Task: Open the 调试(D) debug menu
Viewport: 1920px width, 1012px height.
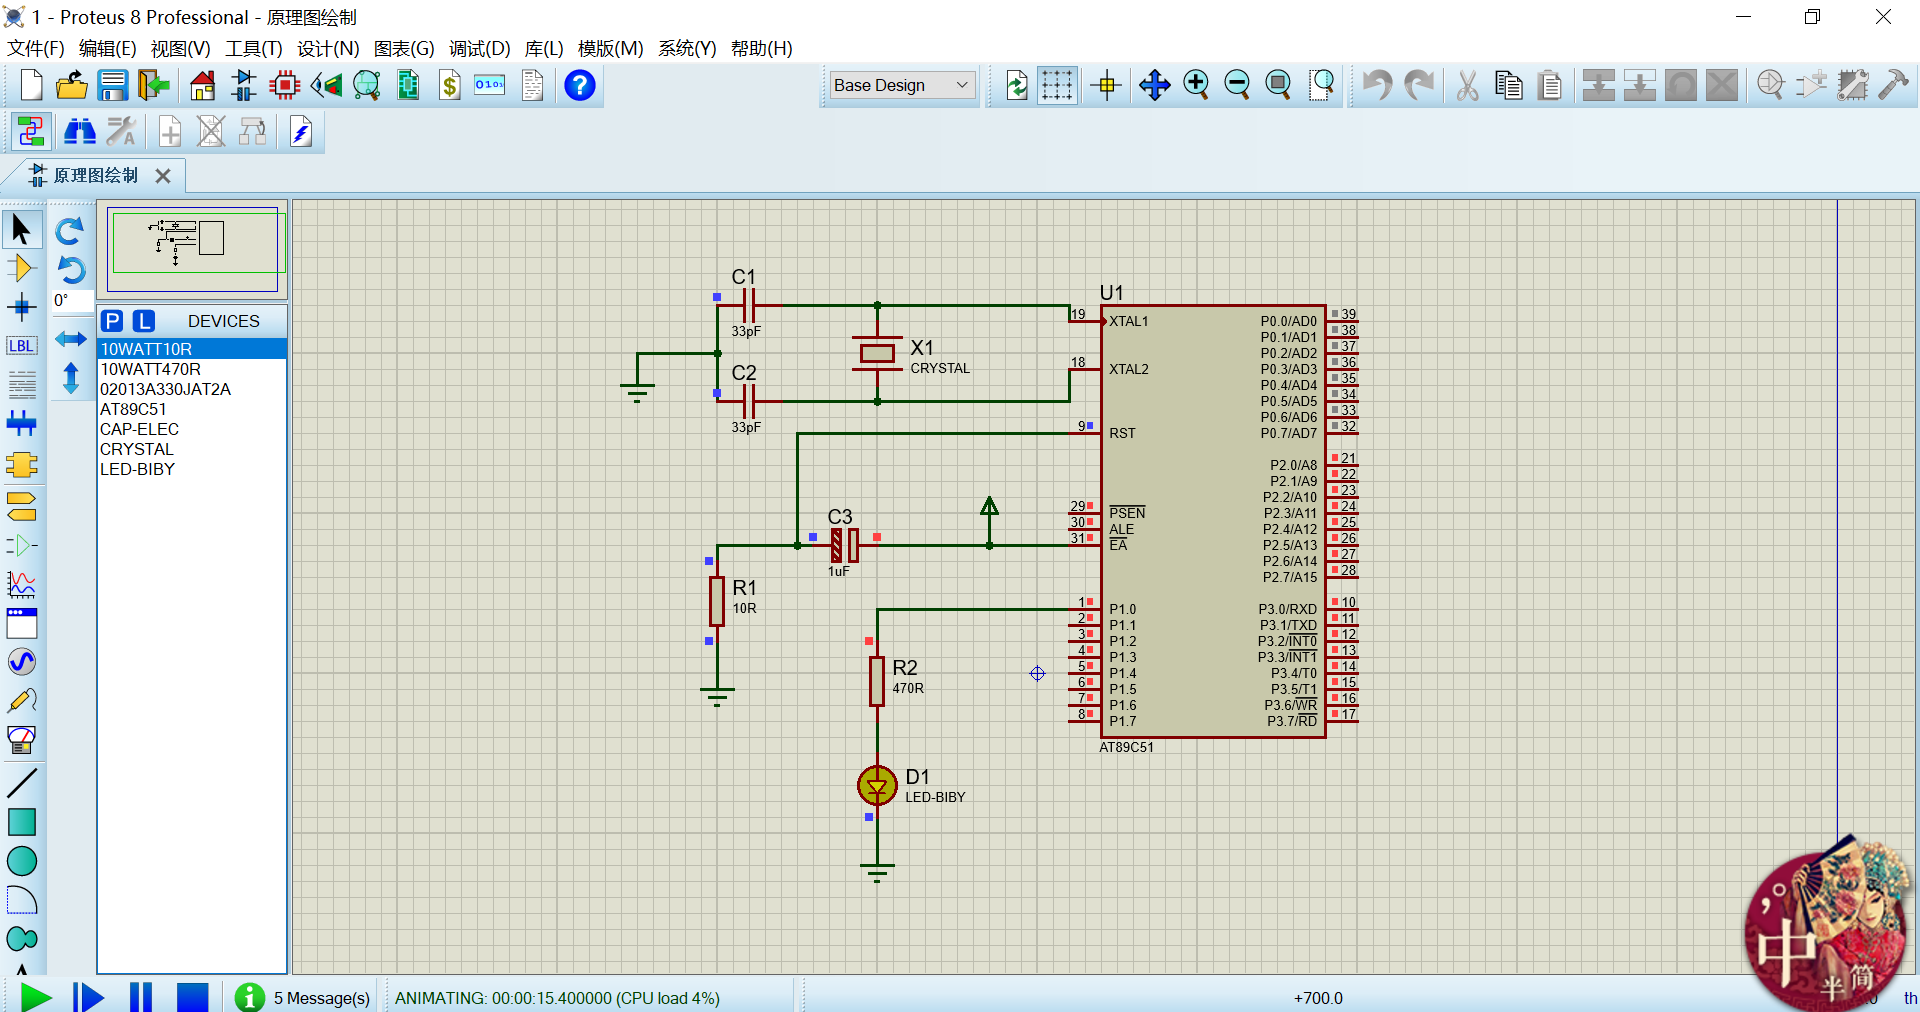Action: pos(479,48)
